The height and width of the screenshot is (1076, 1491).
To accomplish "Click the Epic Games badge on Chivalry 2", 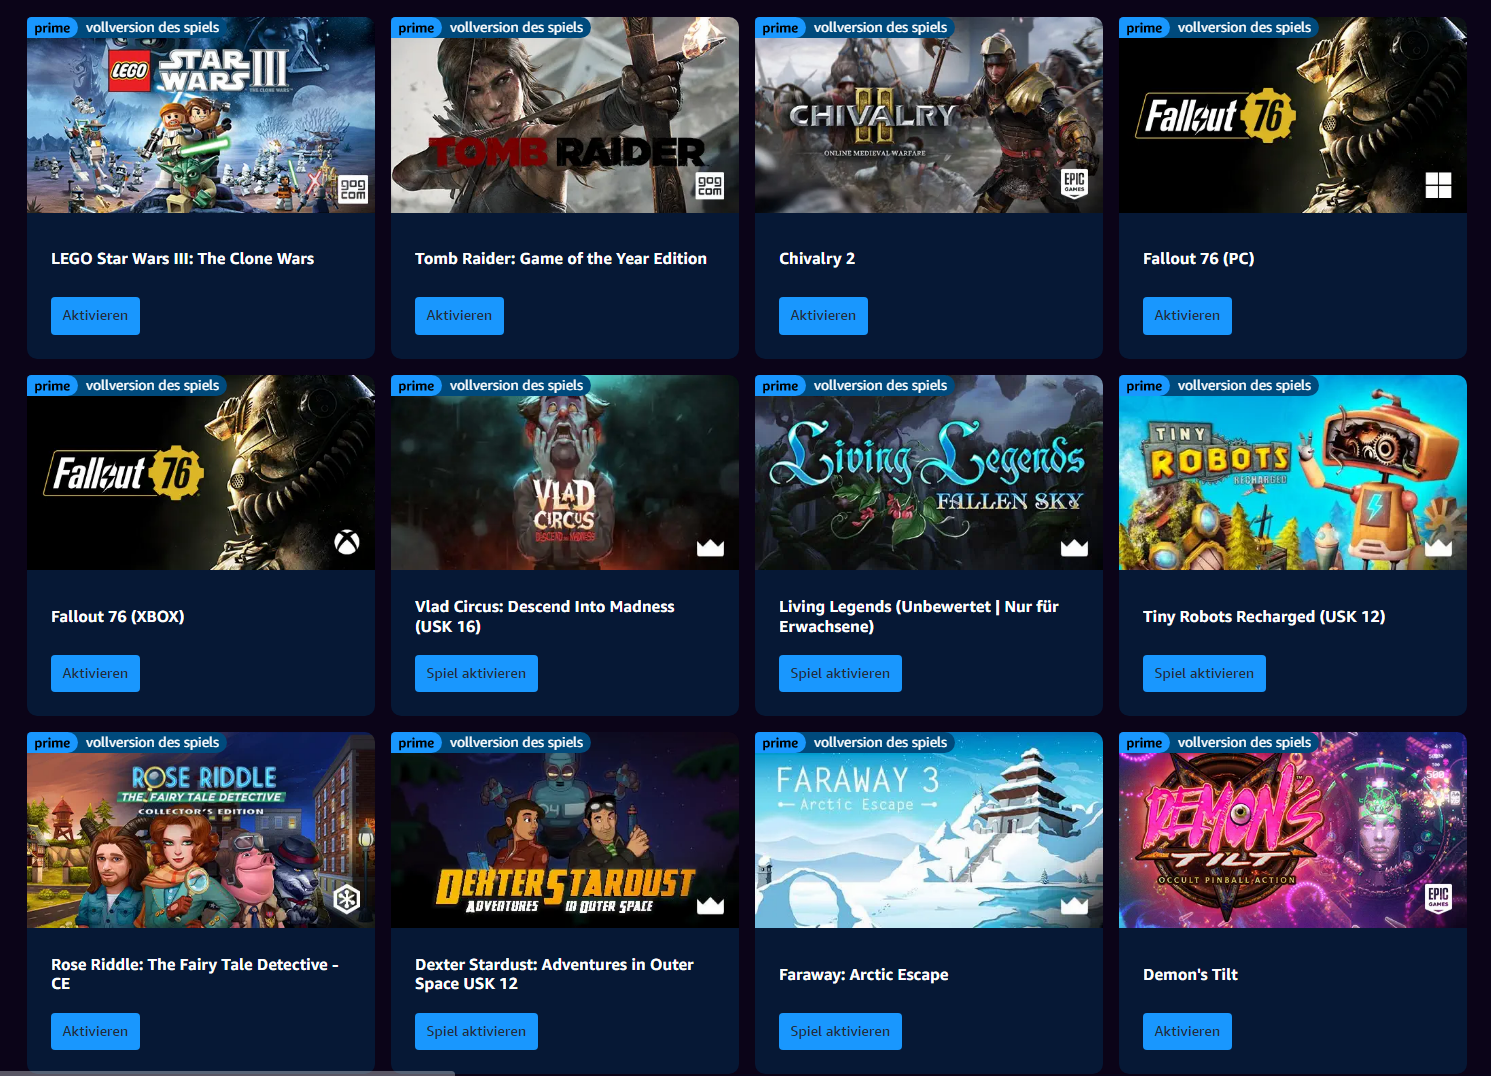I will tap(1075, 183).
